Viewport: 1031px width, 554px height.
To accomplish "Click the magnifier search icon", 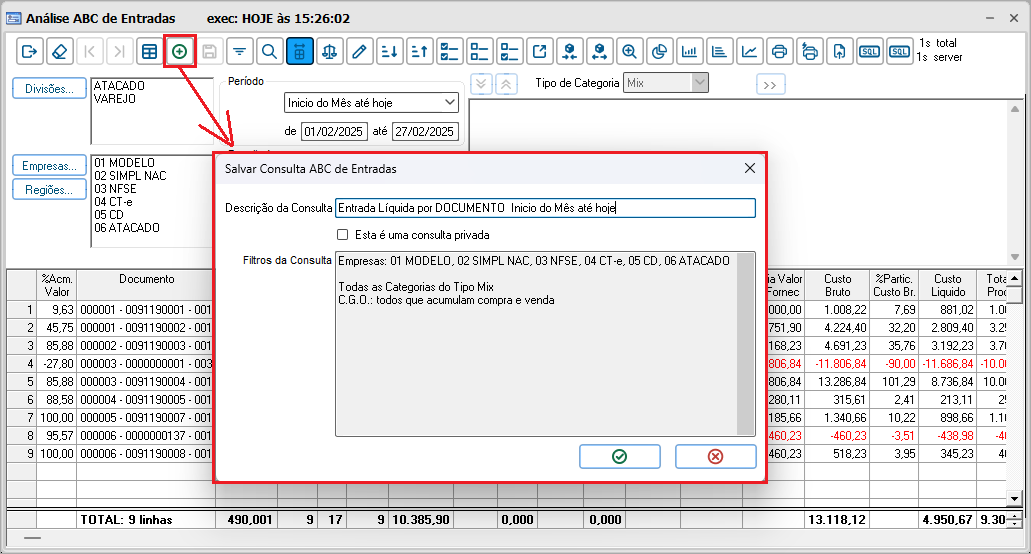I will (270, 51).
